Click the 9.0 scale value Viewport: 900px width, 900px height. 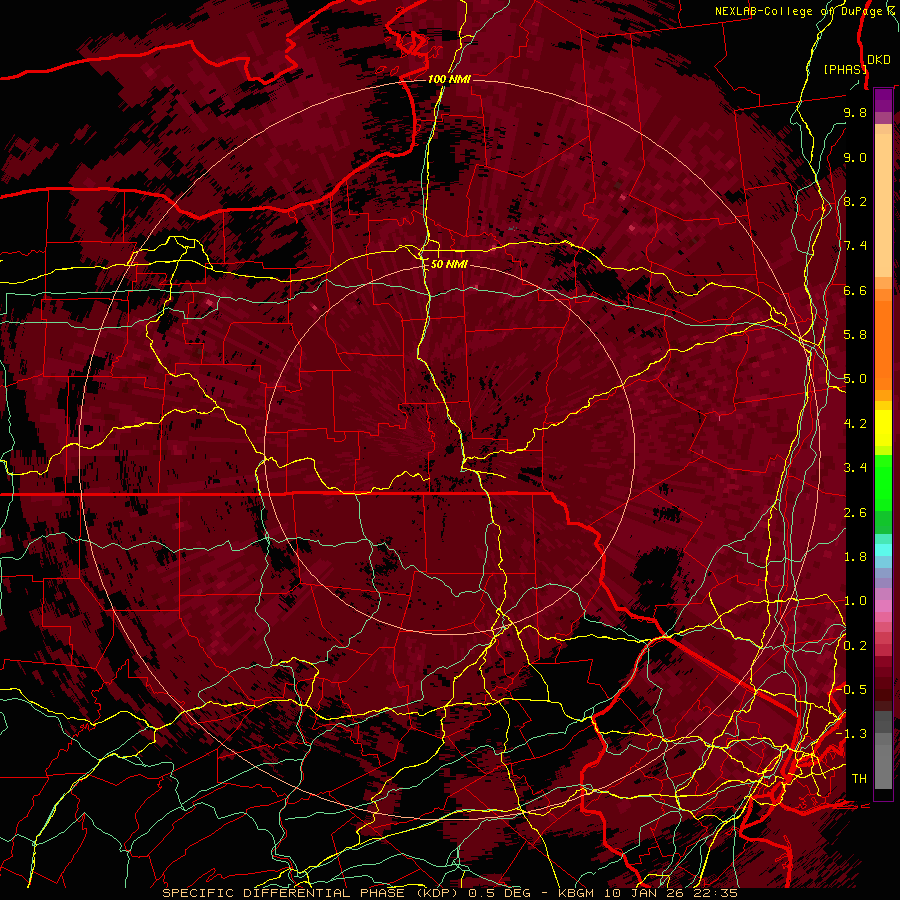pos(855,157)
